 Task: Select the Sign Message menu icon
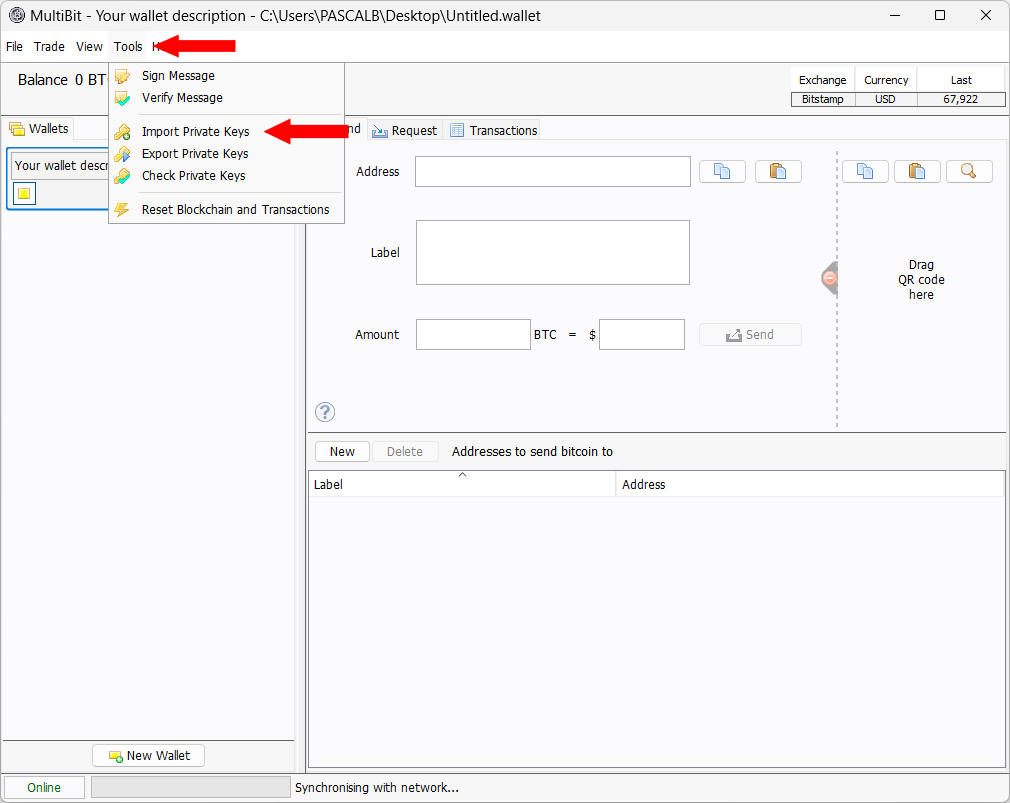click(x=123, y=75)
